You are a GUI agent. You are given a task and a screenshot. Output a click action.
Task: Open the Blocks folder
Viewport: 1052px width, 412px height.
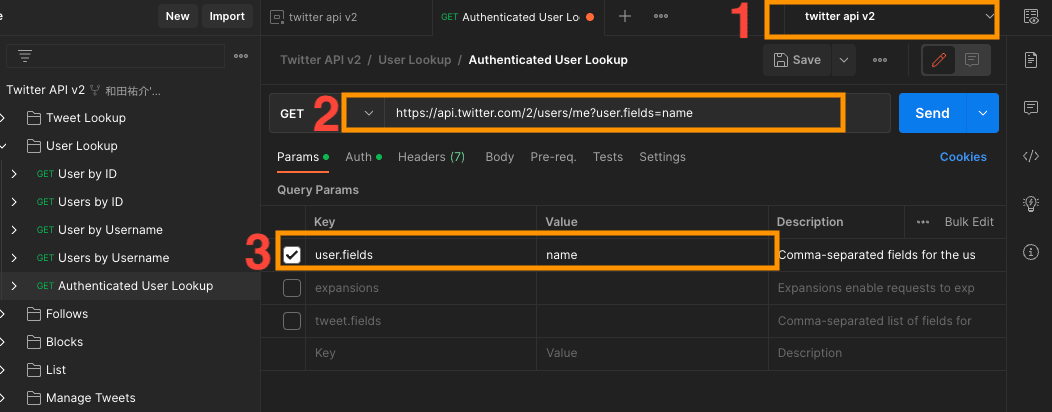tap(55, 342)
